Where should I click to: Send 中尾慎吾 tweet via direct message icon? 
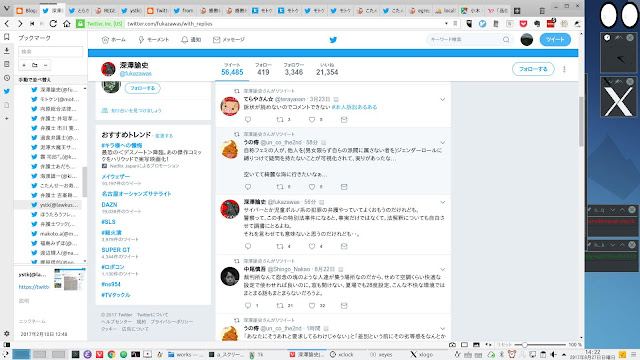[344, 305]
